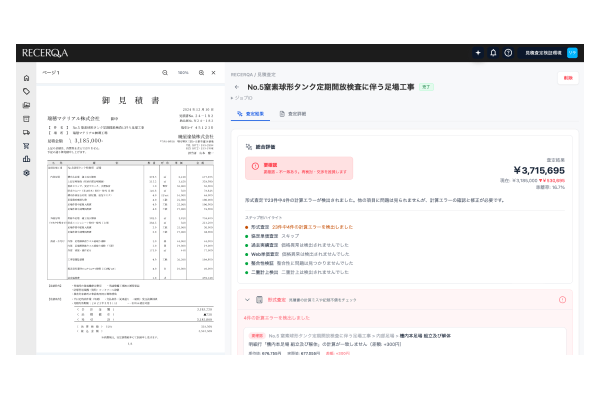Click the RECERQA breadcrumb link
This screenshot has width=600, height=400.
tap(242, 74)
